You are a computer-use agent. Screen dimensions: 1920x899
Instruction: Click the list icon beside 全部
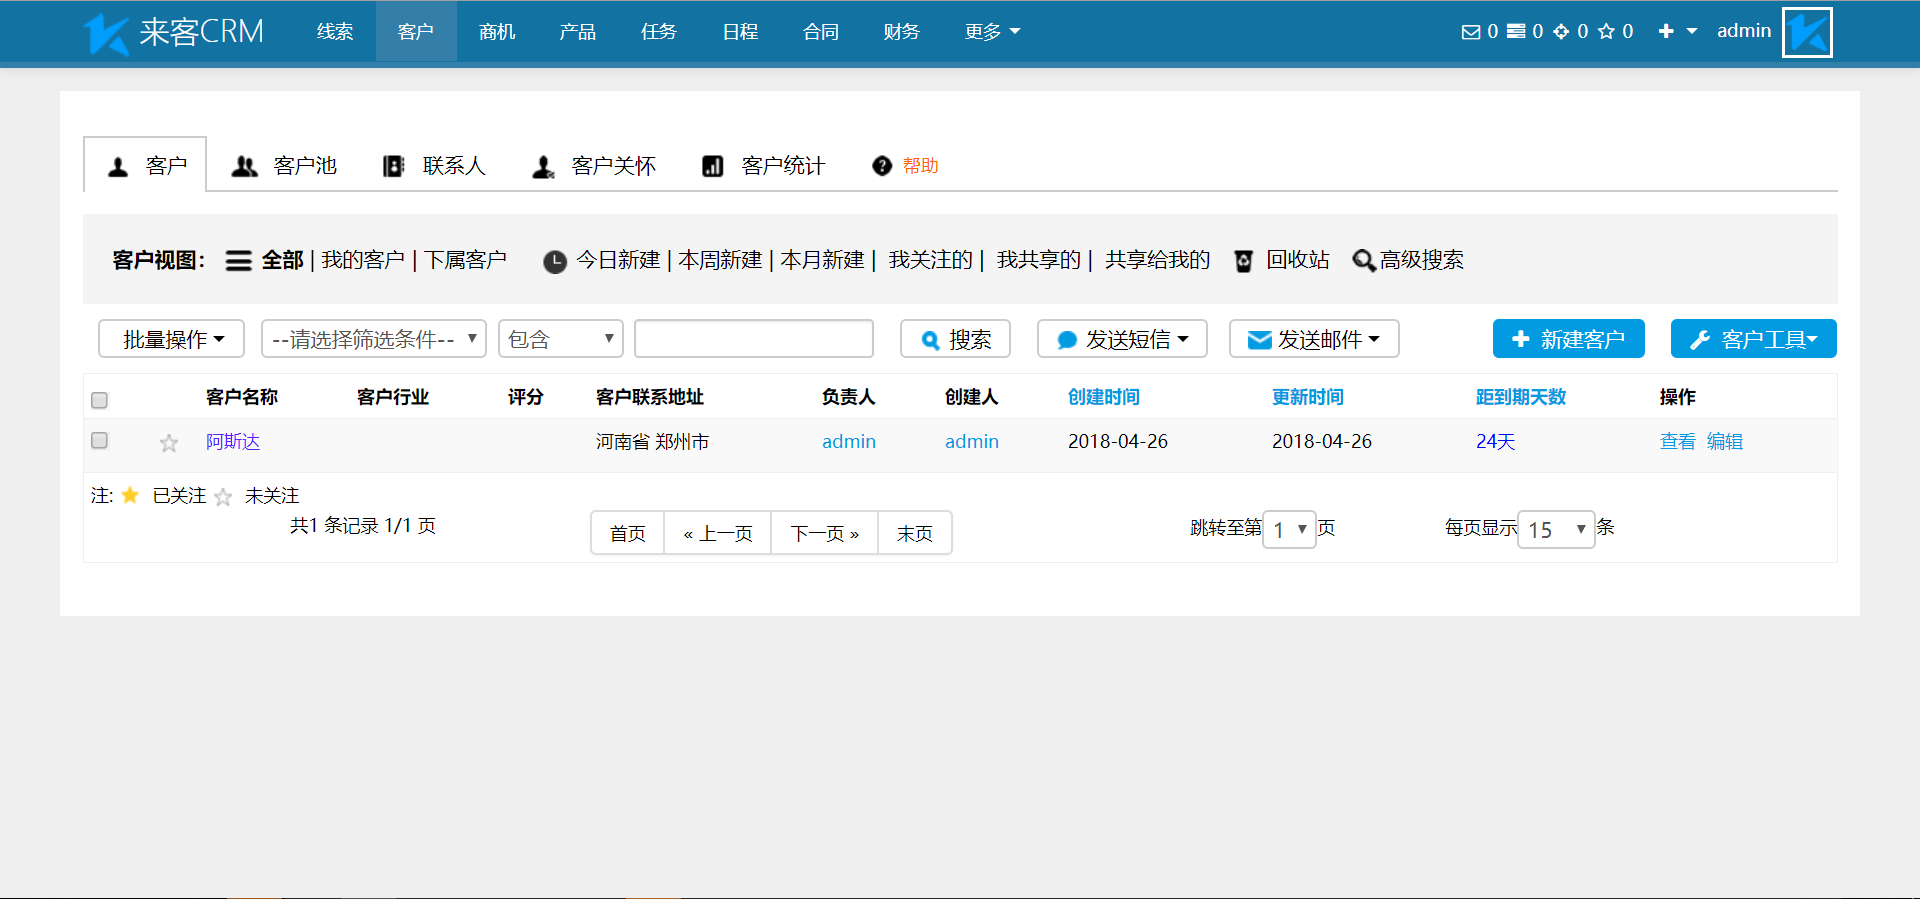pos(238,261)
